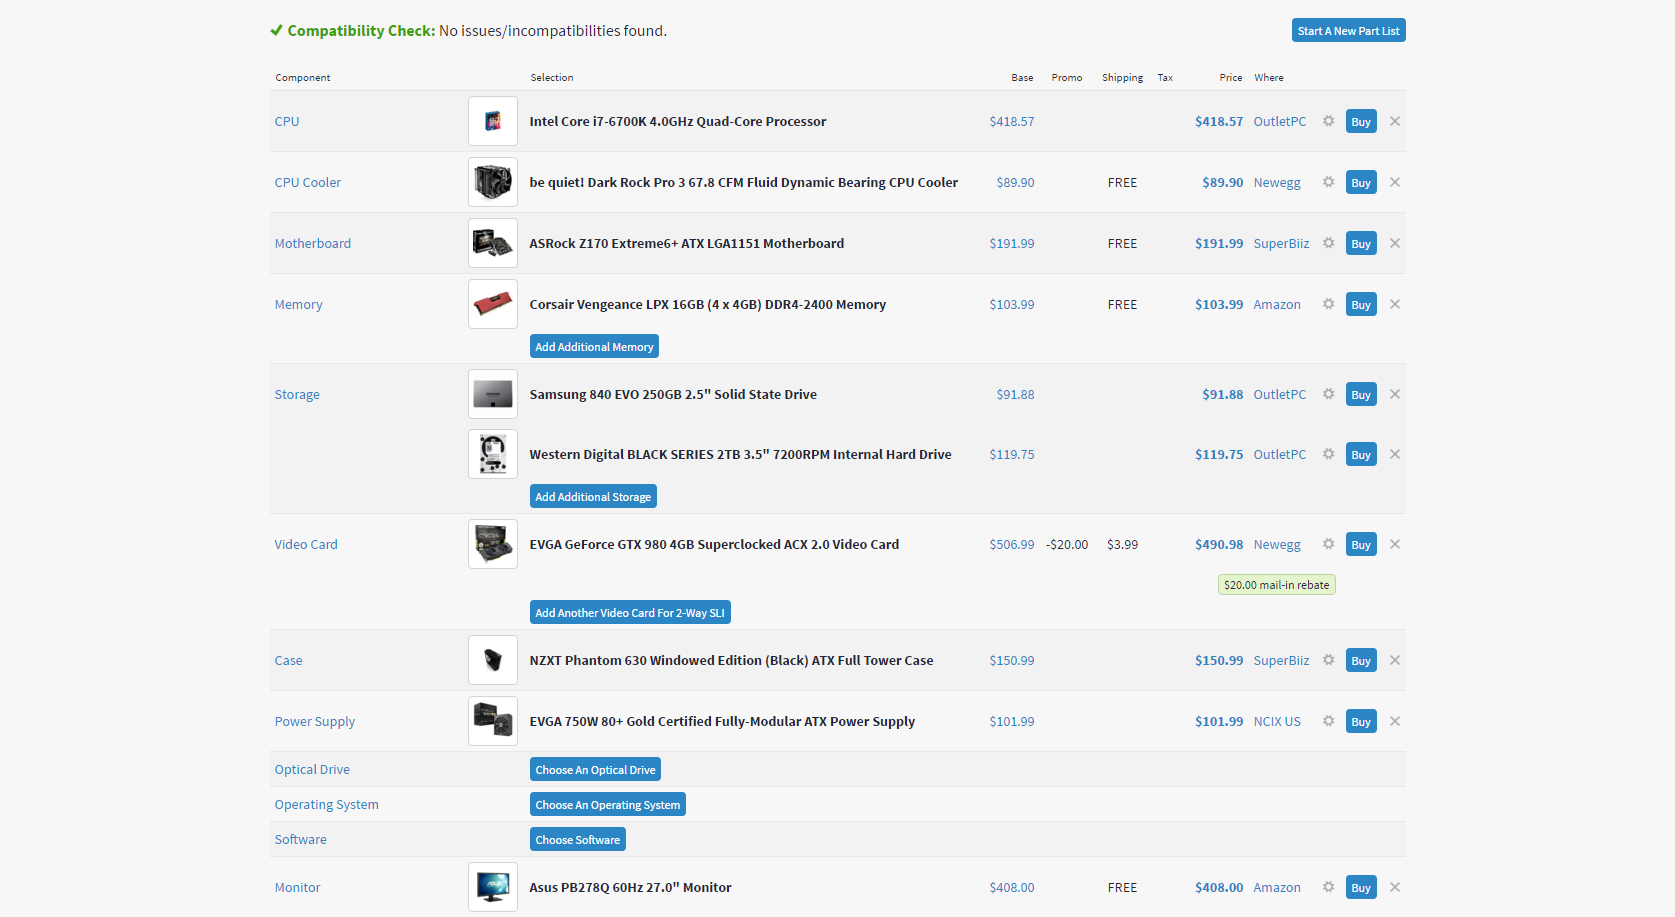Click Start A New Part List button
1675x917 pixels.
pos(1348,31)
